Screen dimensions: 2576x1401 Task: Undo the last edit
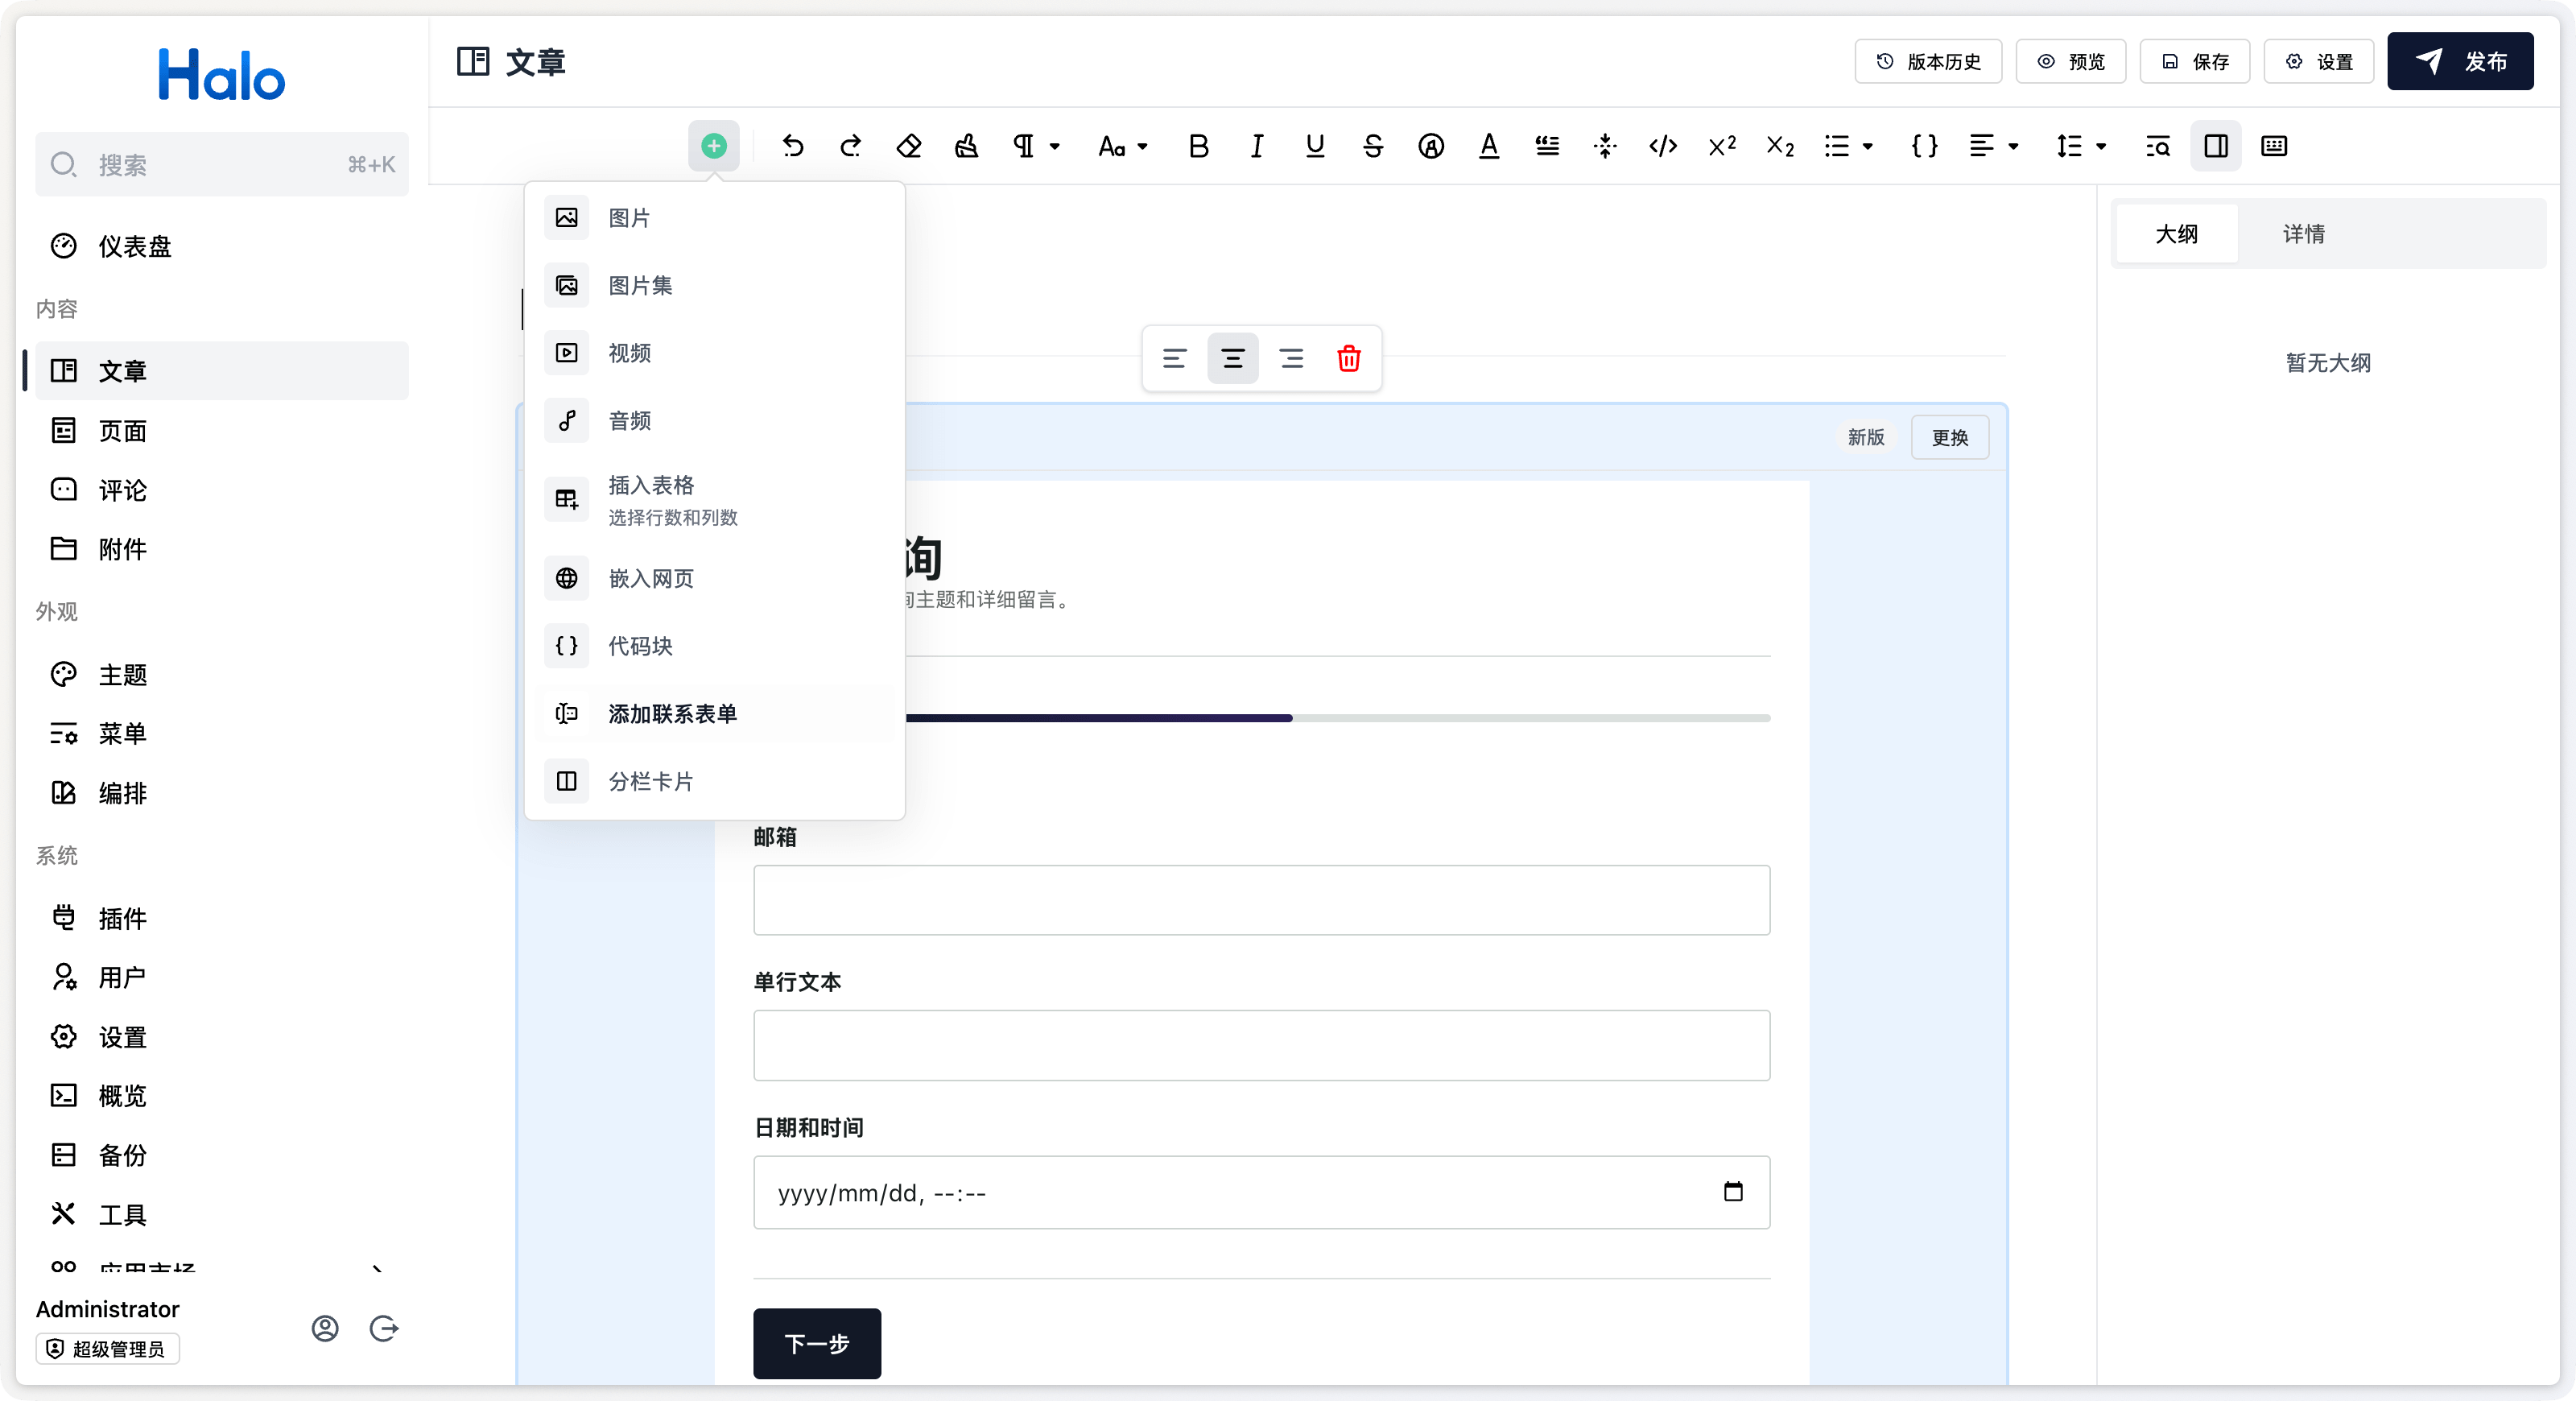tap(792, 146)
